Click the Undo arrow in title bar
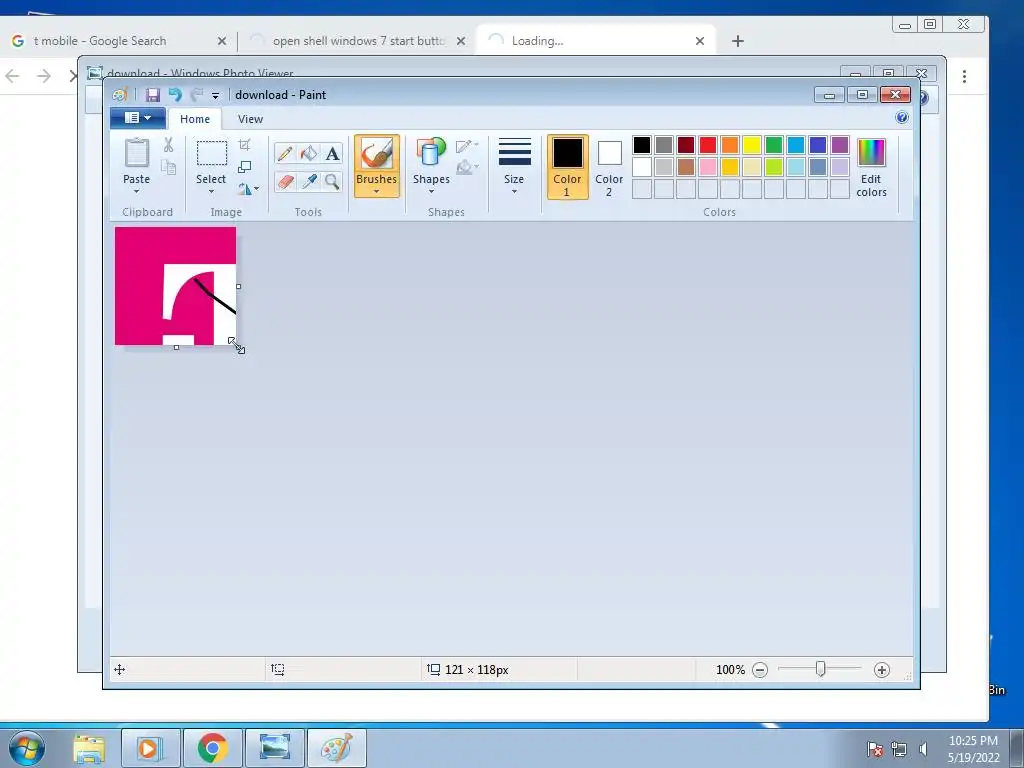1024x768 pixels. 175,95
